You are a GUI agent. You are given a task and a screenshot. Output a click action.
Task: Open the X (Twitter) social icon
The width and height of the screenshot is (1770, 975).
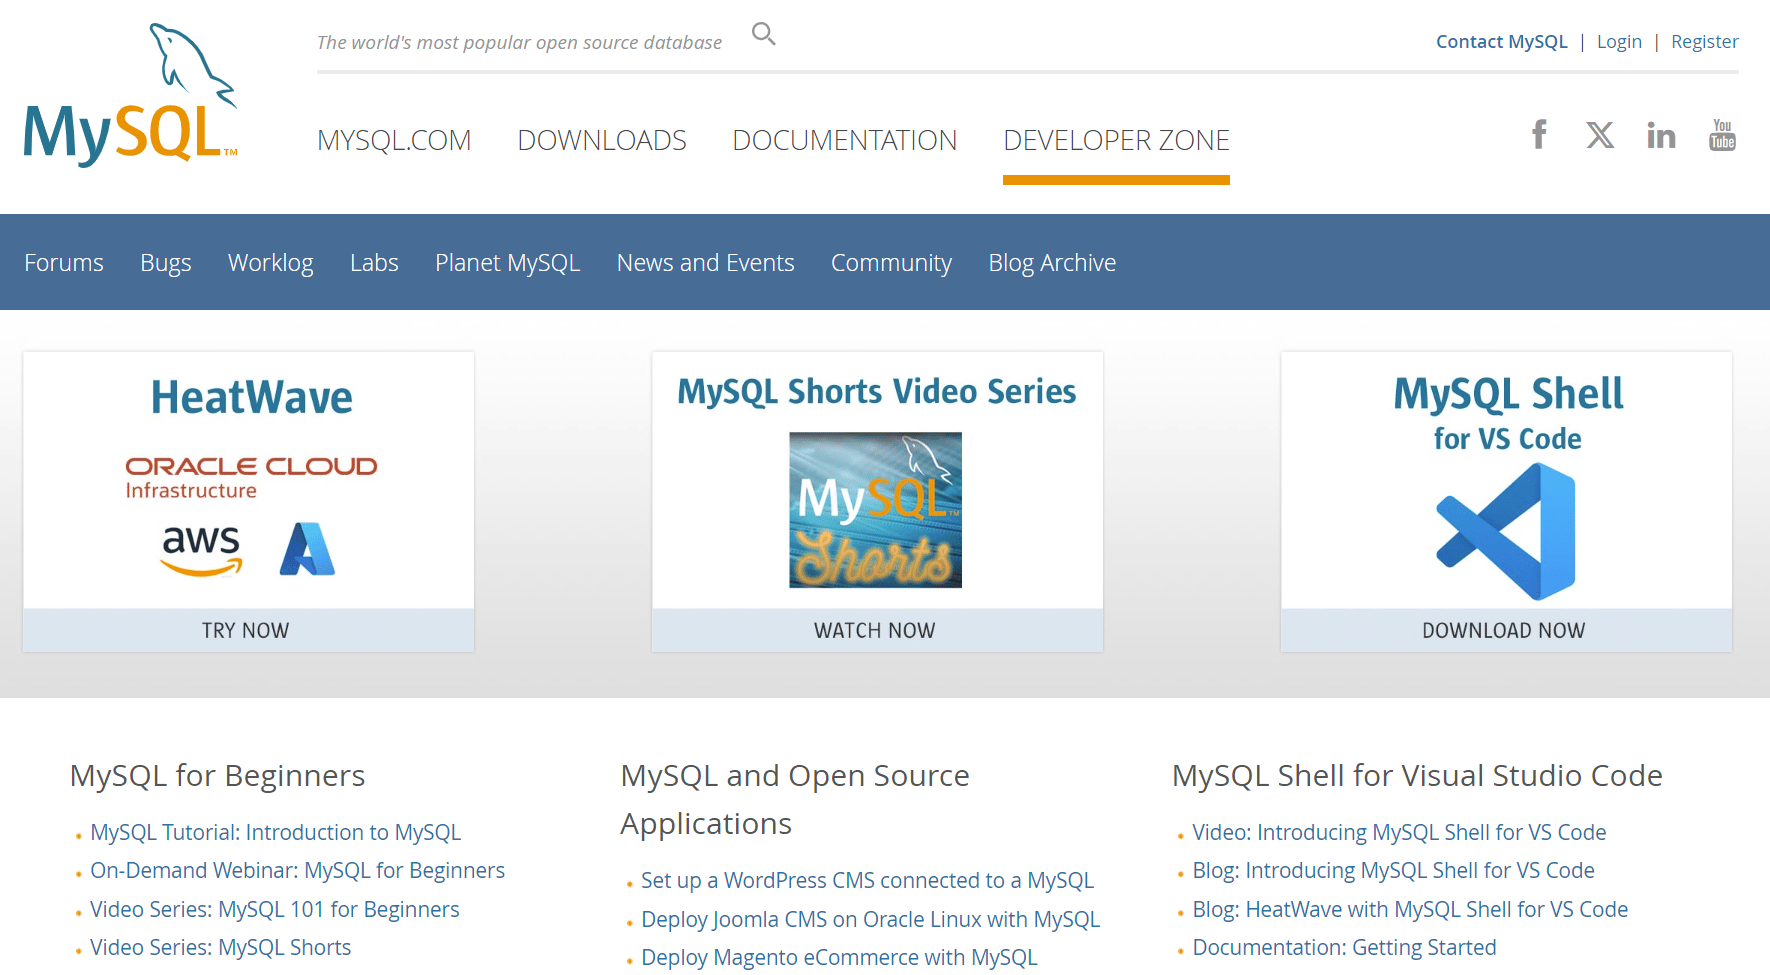[x=1600, y=135]
